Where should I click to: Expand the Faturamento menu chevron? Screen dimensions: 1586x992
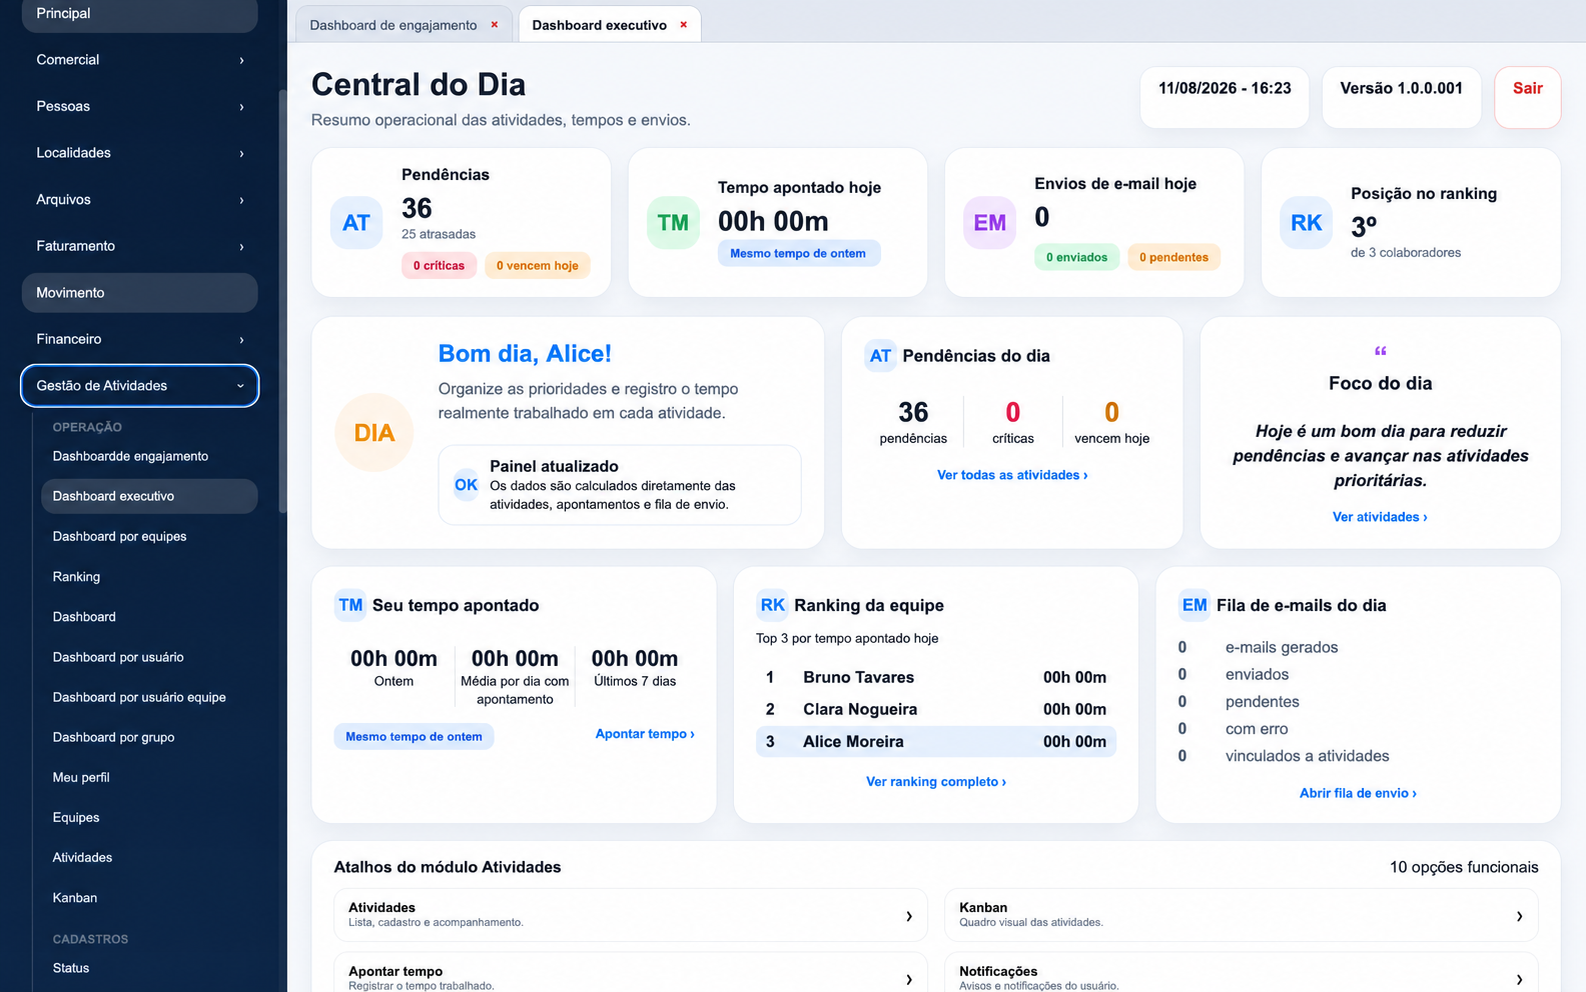[x=241, y=246]
